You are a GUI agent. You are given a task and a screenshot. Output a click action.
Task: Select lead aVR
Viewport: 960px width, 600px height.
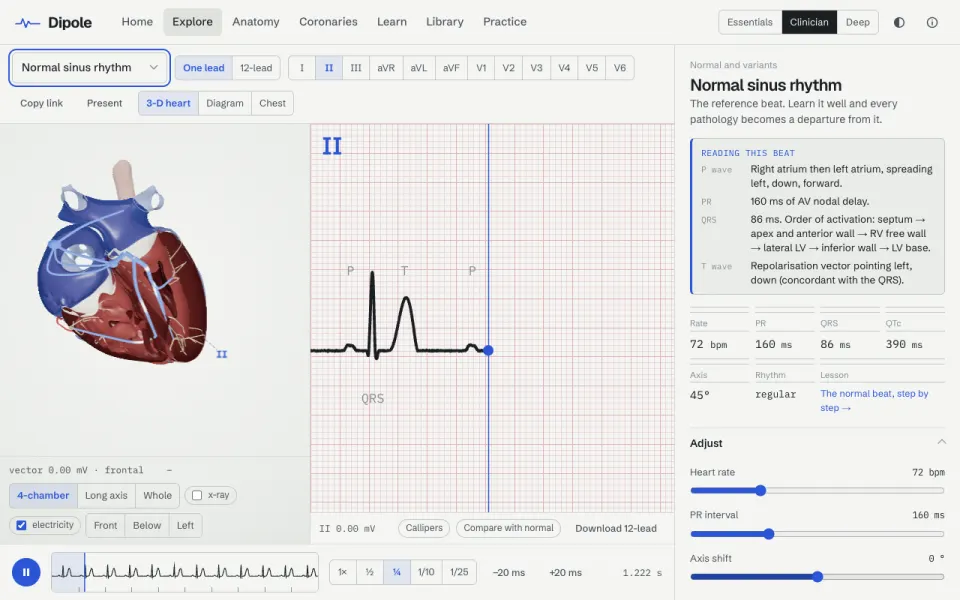tap(386, 68)
